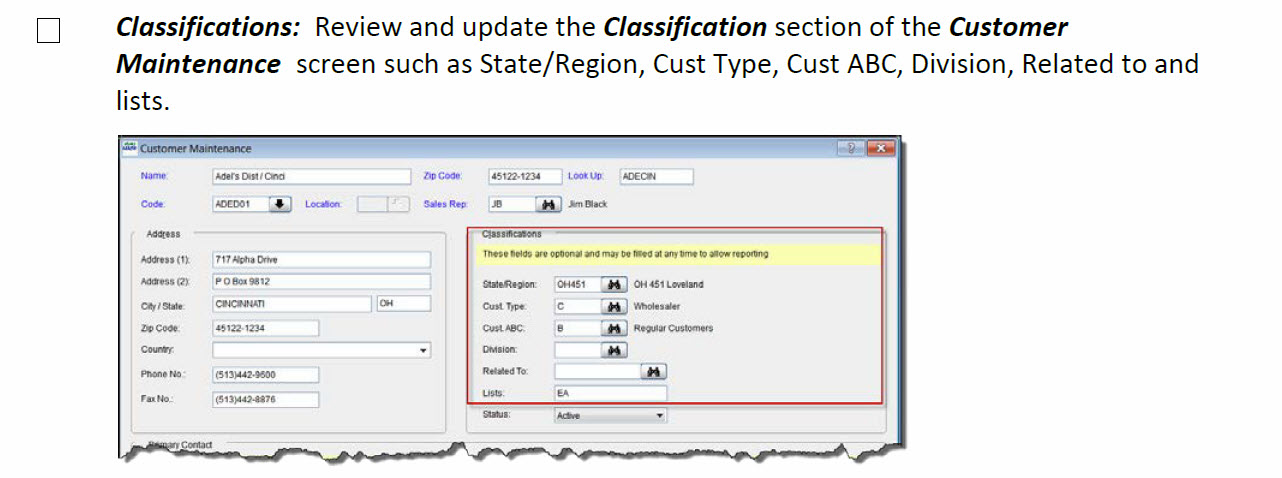Click the Address (2) field

coord(321,282)
